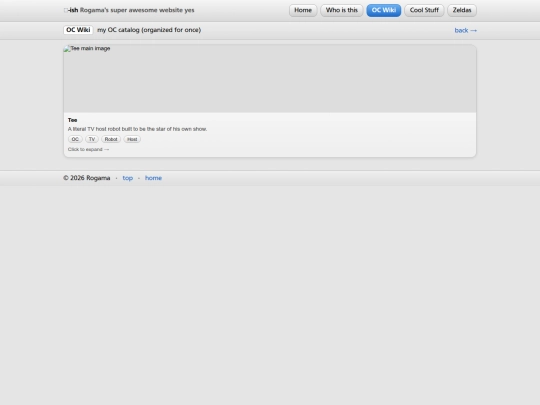This screenshot has width=540, height=405.
Task: Select the Host tag on Tee card
Action: coord(132,139)
